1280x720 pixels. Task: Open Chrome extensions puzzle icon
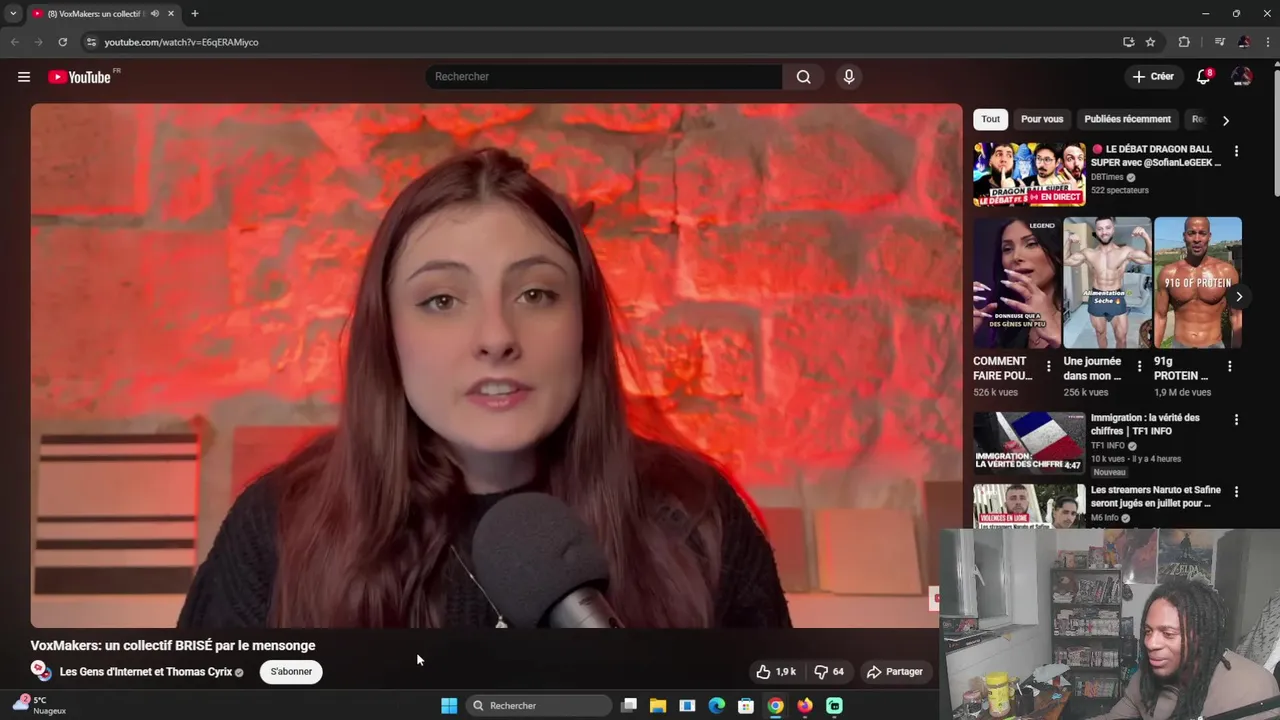[1184, 42]
